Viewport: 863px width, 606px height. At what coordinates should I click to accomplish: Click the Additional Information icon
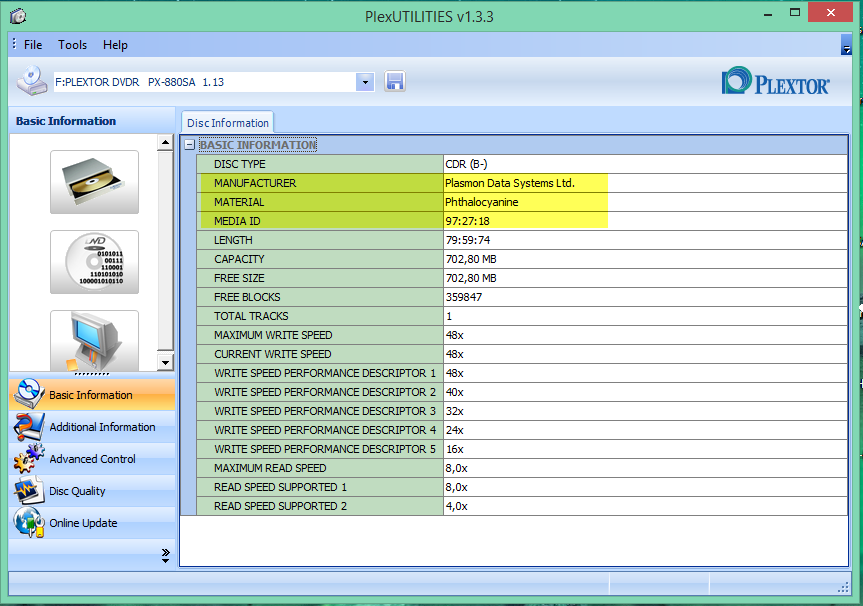pos(29,427)
